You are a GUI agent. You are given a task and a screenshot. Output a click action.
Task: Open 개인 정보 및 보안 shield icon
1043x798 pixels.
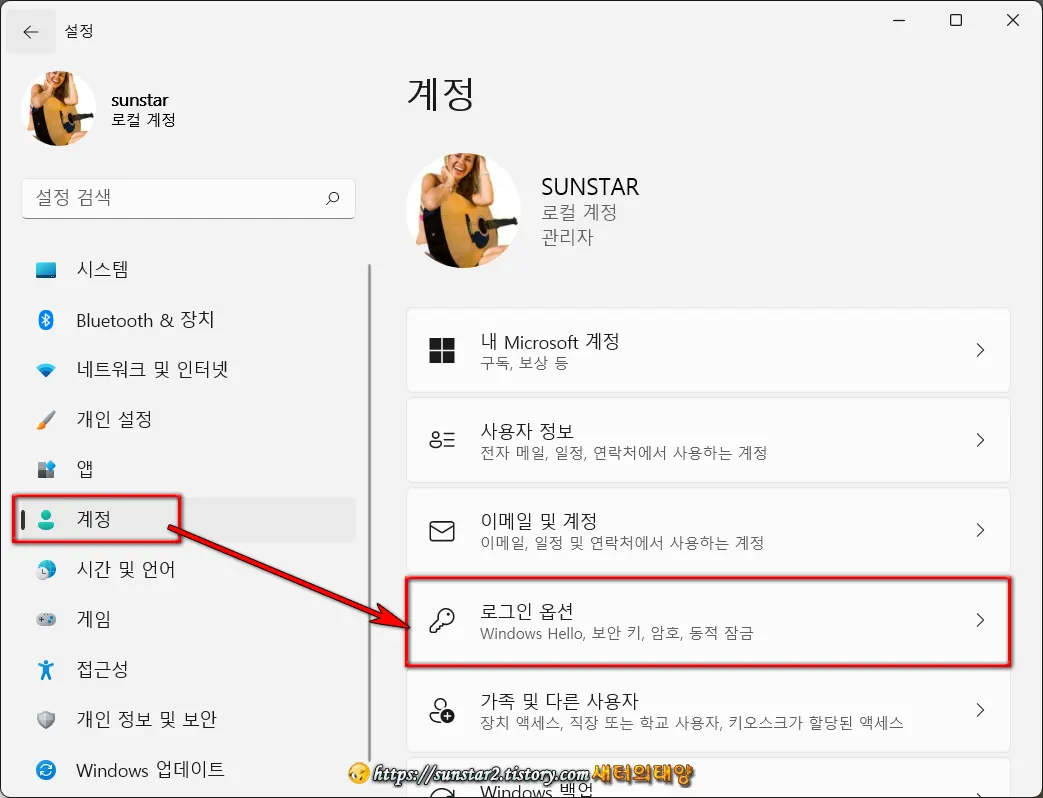tap(47, 719)
